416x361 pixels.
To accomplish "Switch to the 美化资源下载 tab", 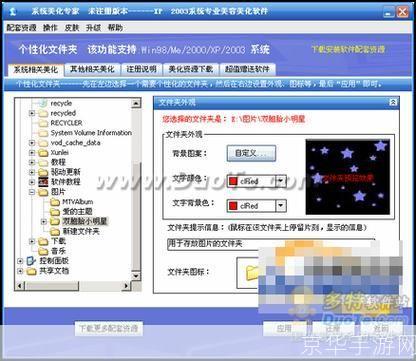I will coord(191,69).
